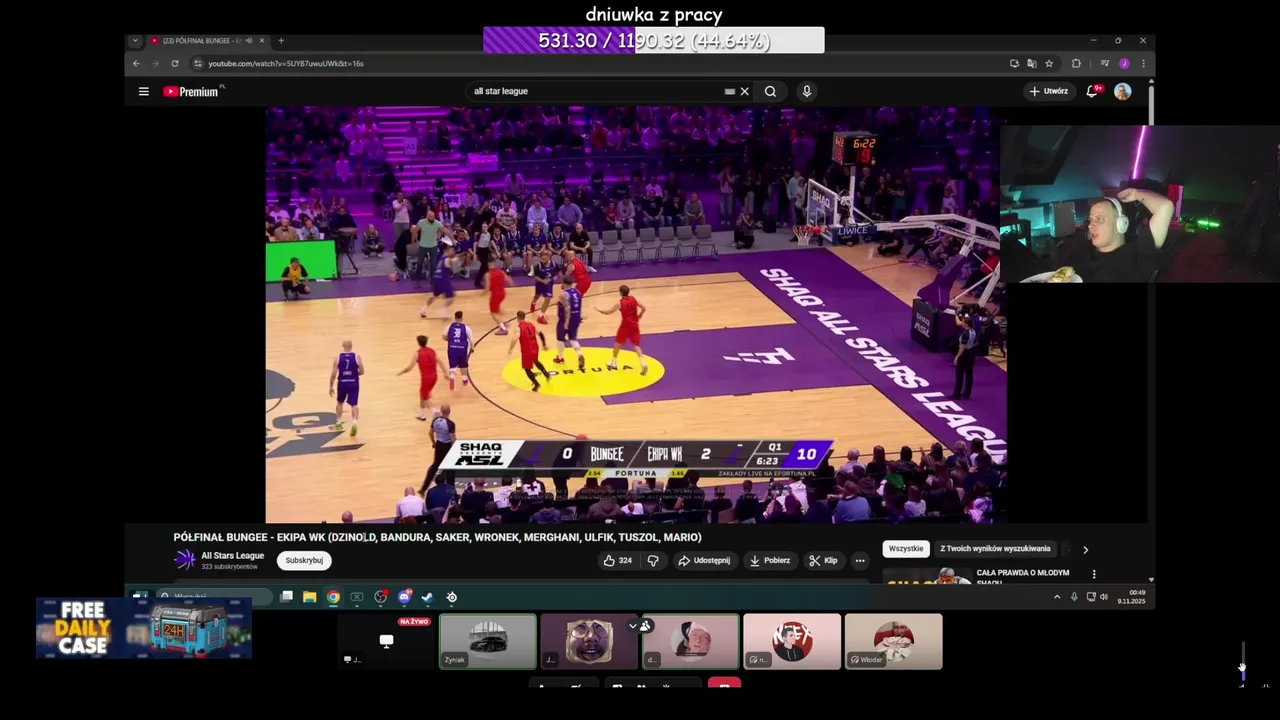Image resolution: width=1280 pixels, height=720 pixels.
Task: Click the Udostępnij share button
Action: (704, 560)
